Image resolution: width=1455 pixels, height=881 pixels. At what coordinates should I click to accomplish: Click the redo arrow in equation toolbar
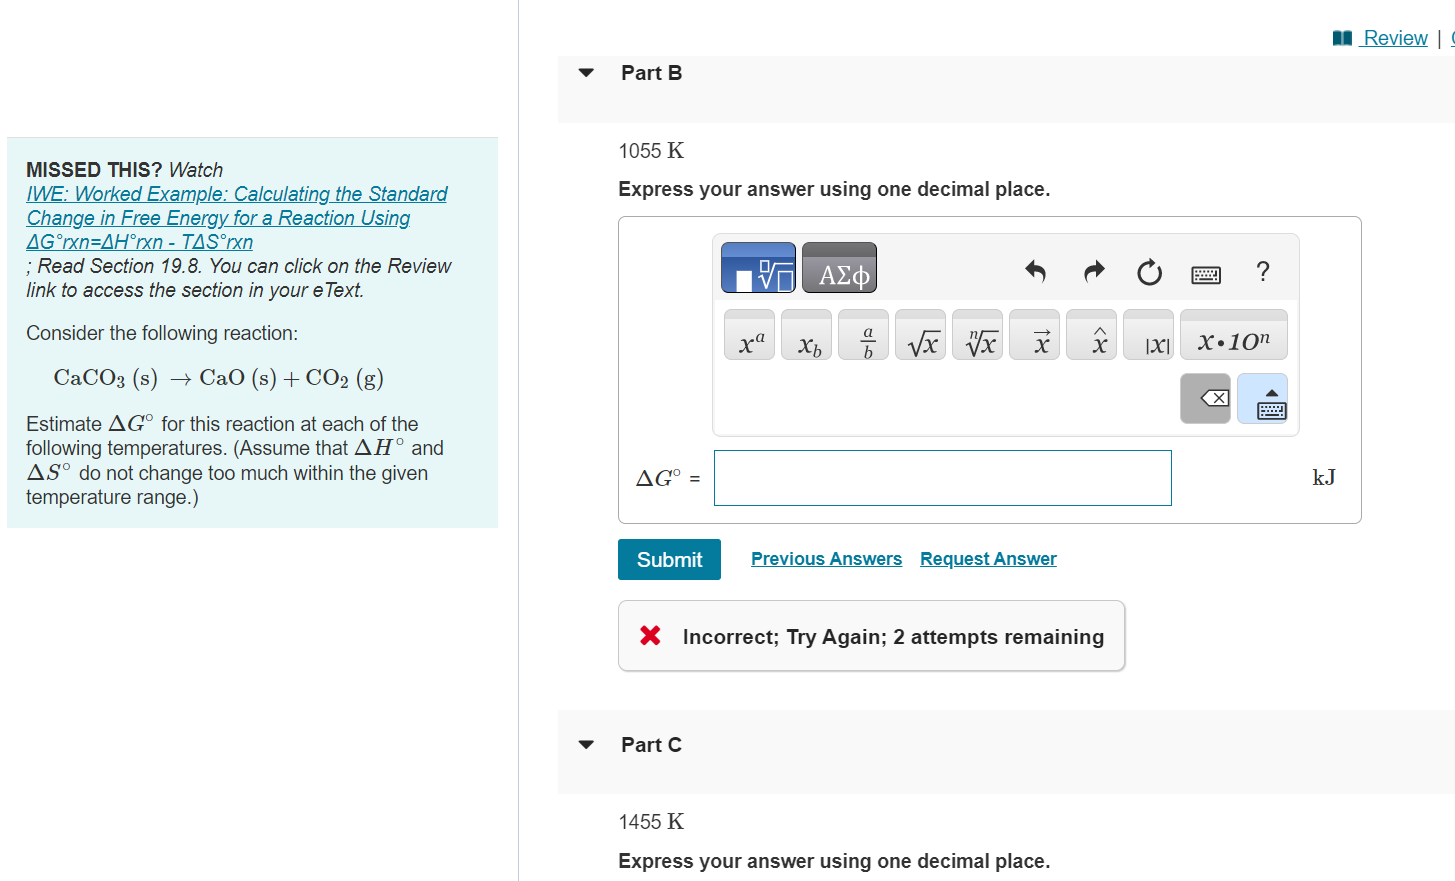(x=1094, y=271)
